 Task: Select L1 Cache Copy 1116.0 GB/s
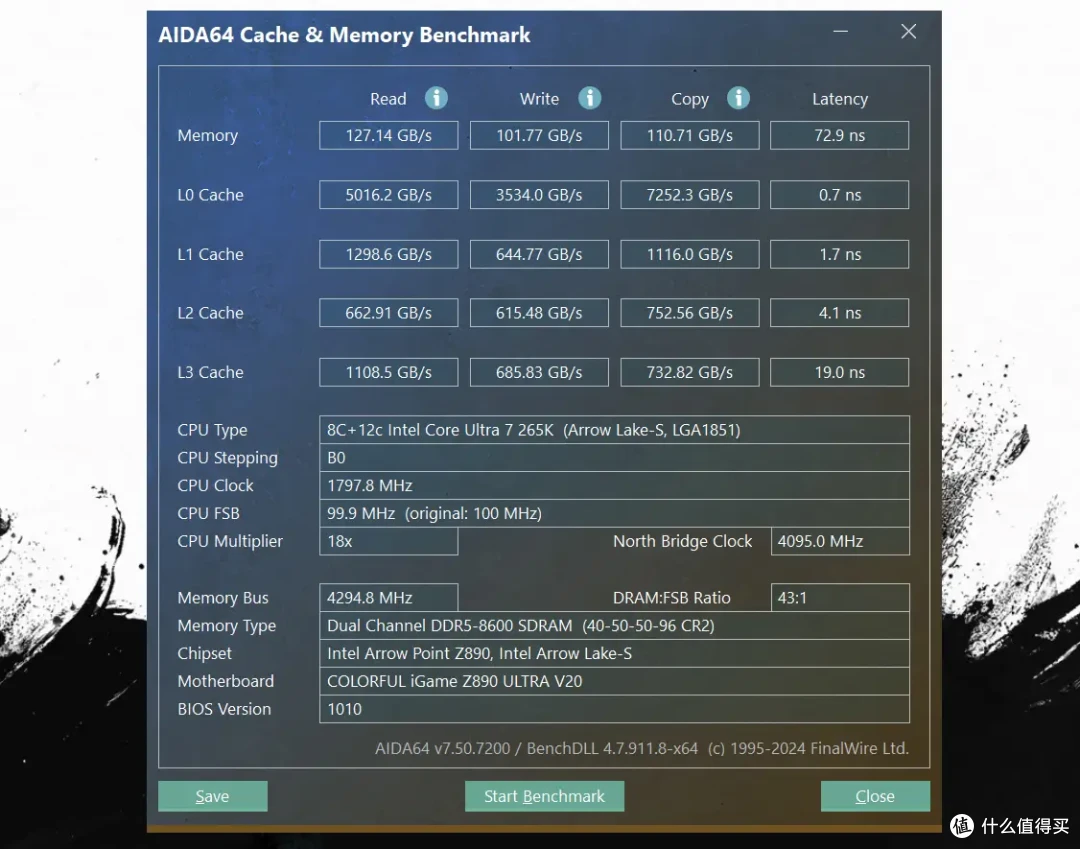[689, 254]
